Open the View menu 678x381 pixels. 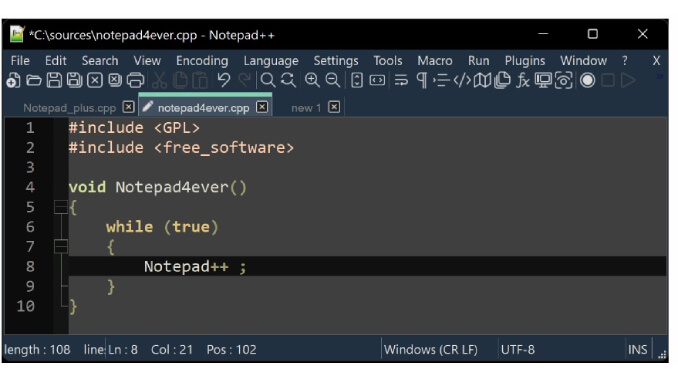click(147, 61)
